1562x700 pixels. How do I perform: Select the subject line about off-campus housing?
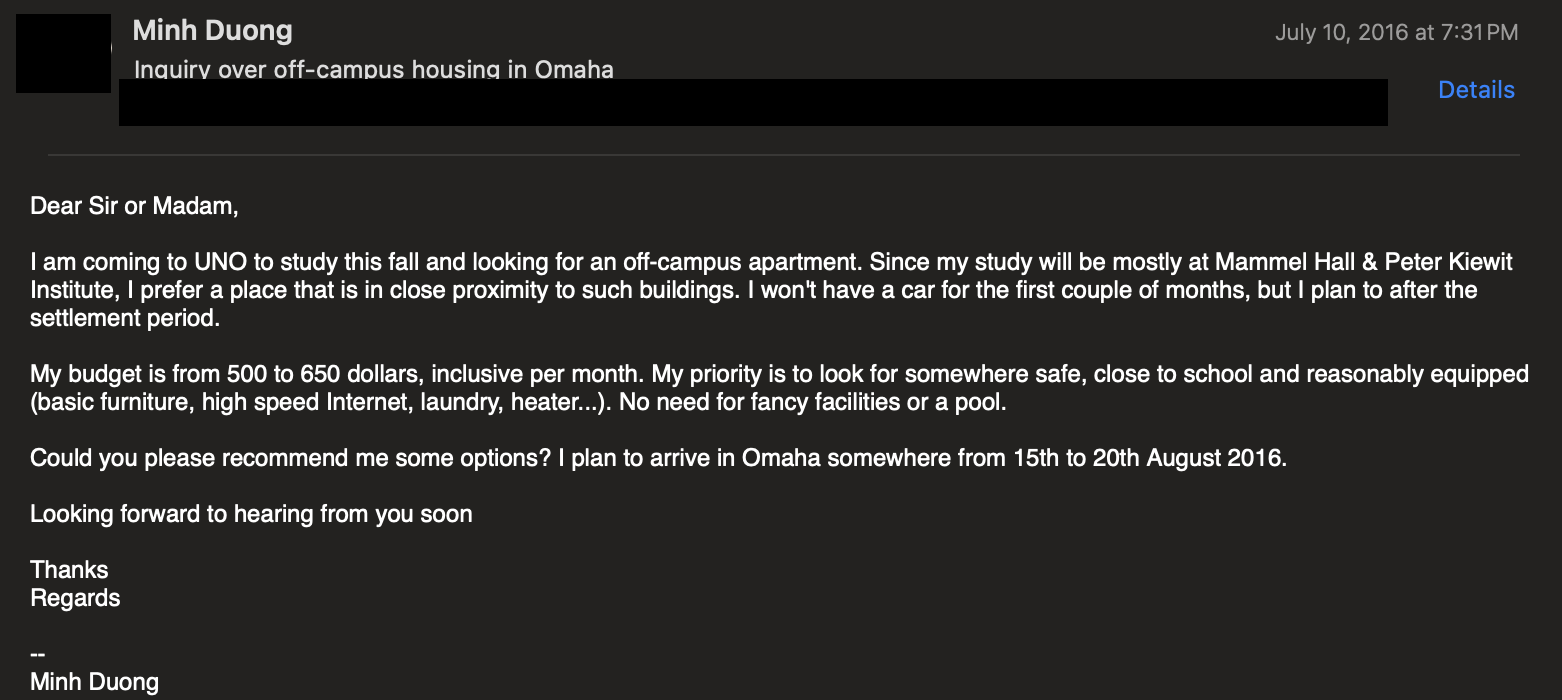pyautogui.click(x=373, y=69)
